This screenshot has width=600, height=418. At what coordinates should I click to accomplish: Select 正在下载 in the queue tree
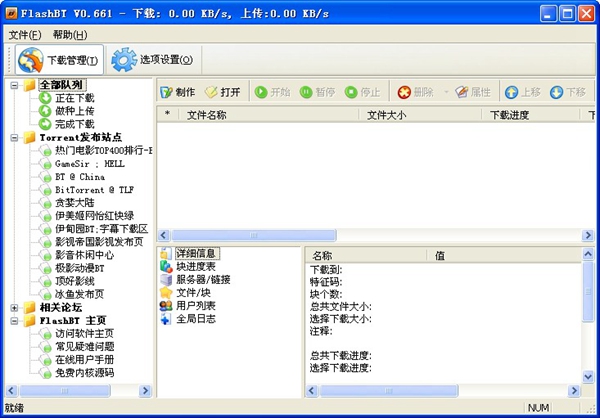point(74,98)
